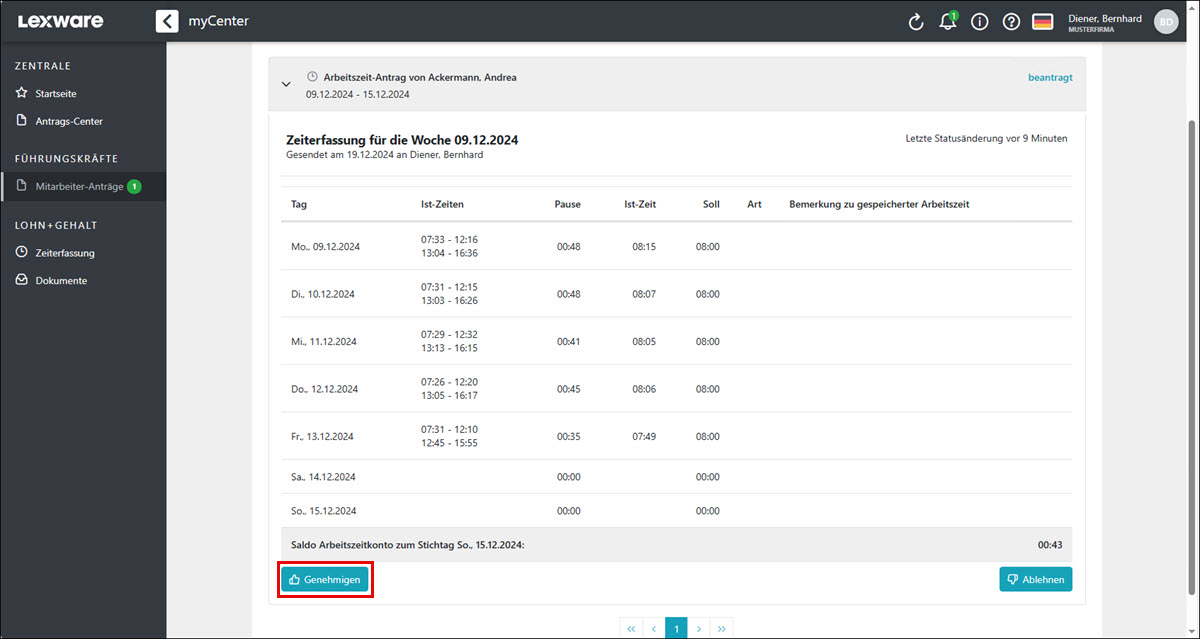This screenshot has height=639, width=1200.
Task: Click row Fr., 13.12.2024
Action: coord(675,436)
